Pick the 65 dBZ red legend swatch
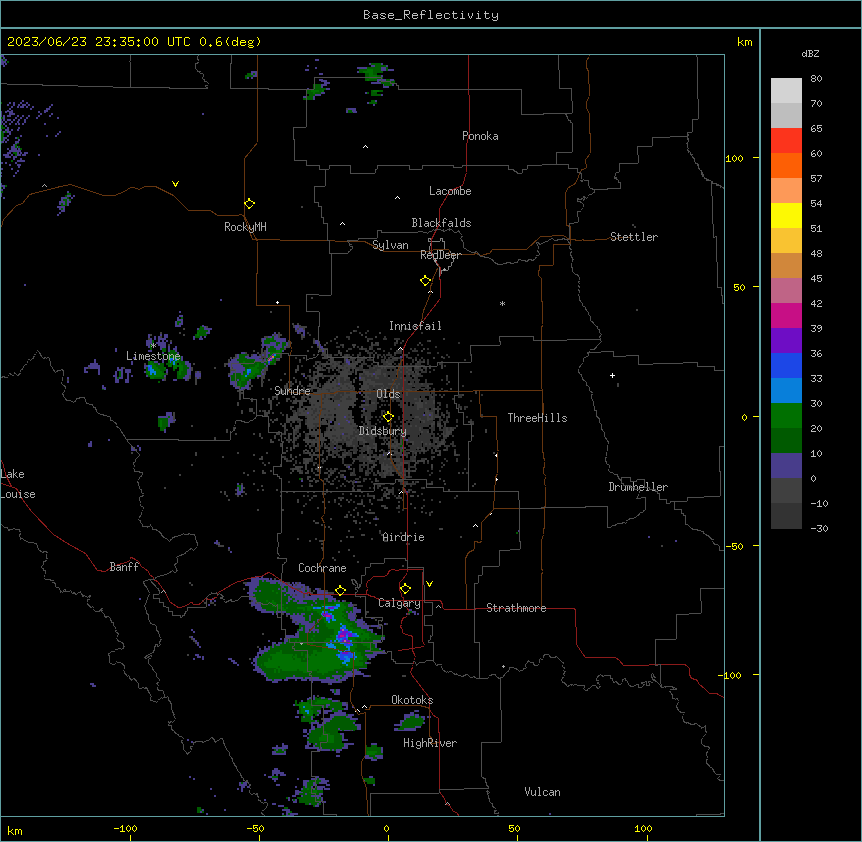Screen dimensions: 862x842 pyautogui.click(x=786, y=140)
